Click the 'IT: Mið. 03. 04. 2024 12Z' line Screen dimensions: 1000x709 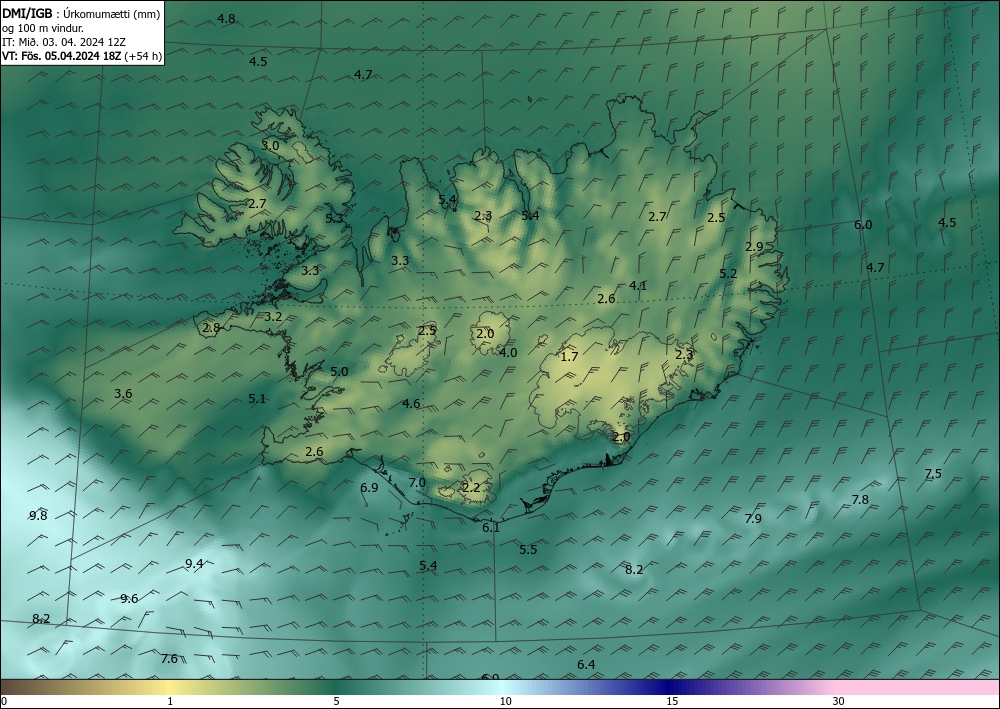pos(64,41)
